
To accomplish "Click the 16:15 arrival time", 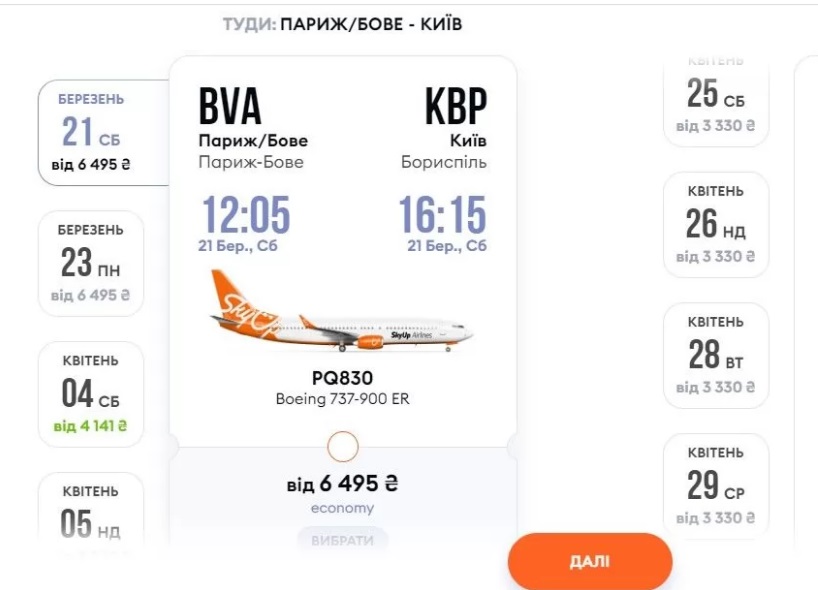I will [442, 215].
